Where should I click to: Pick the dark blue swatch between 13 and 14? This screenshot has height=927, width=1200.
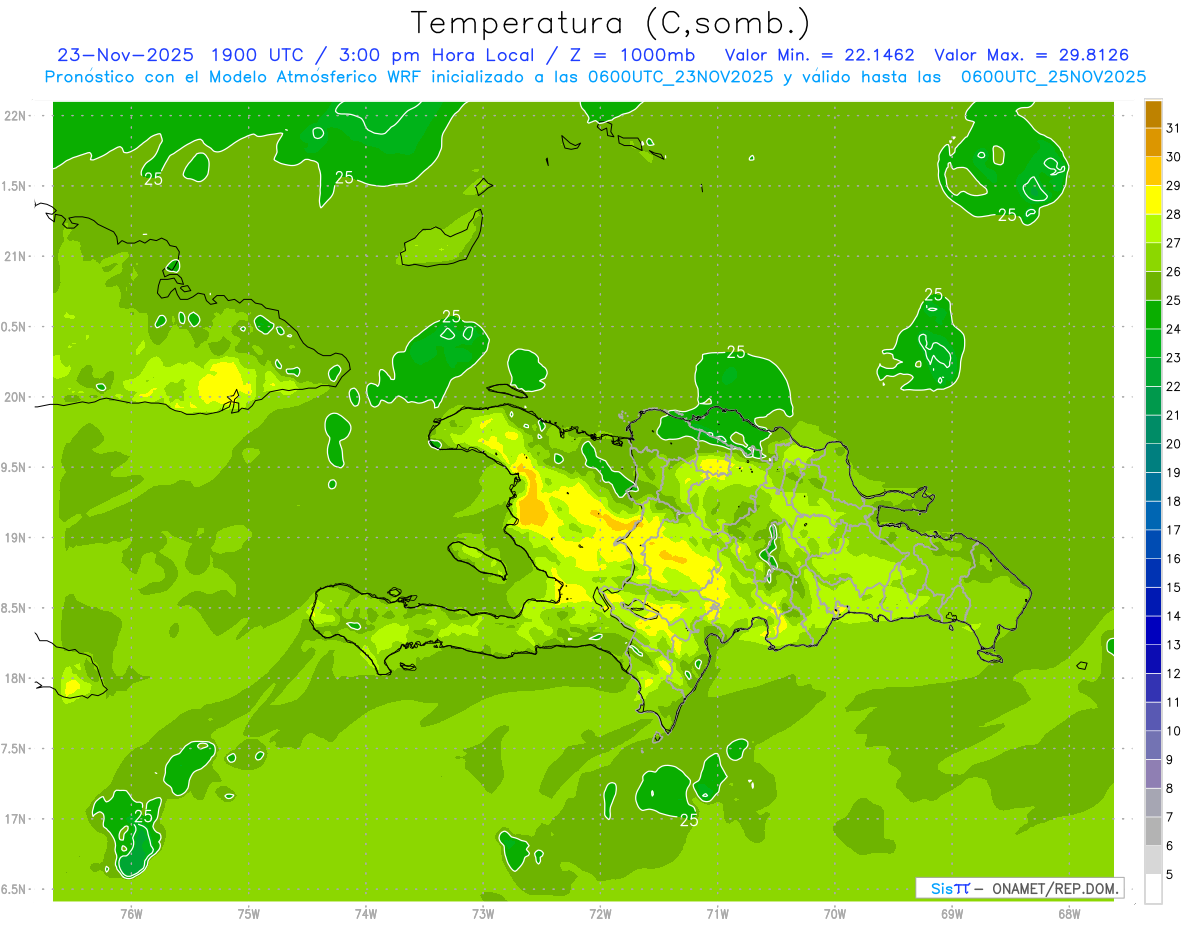(1153, 630)
